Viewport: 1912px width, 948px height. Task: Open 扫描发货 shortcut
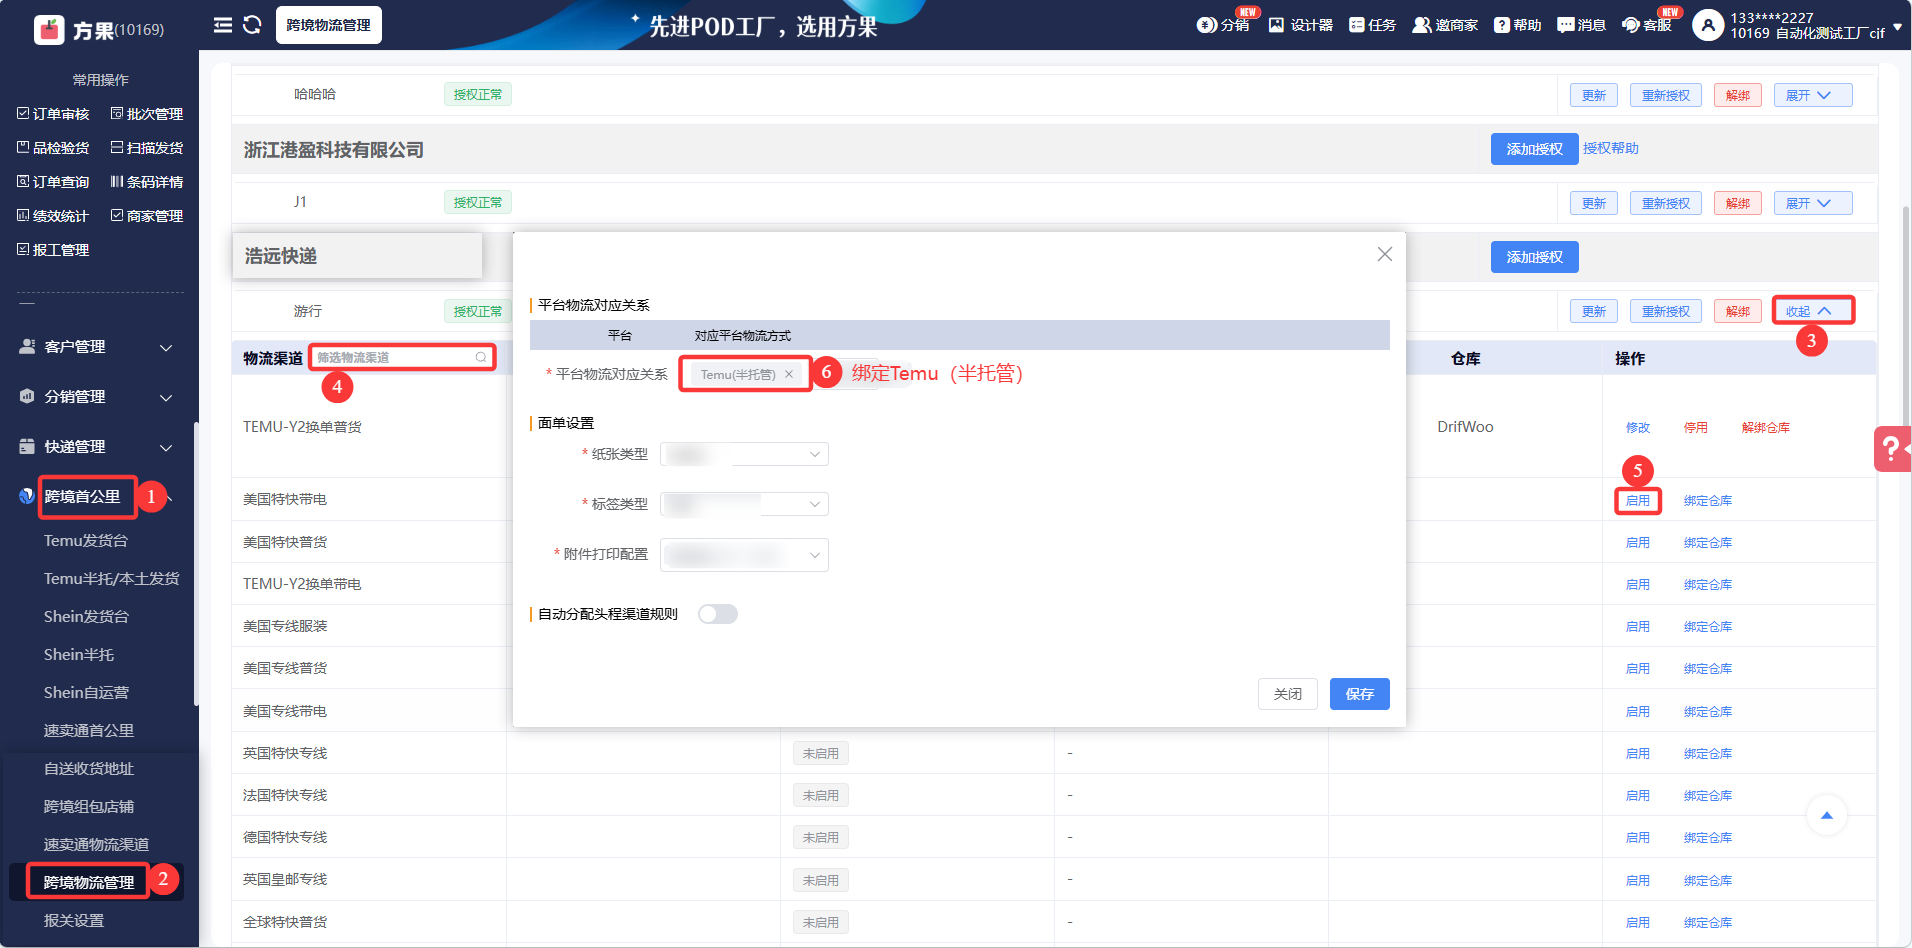147,148
